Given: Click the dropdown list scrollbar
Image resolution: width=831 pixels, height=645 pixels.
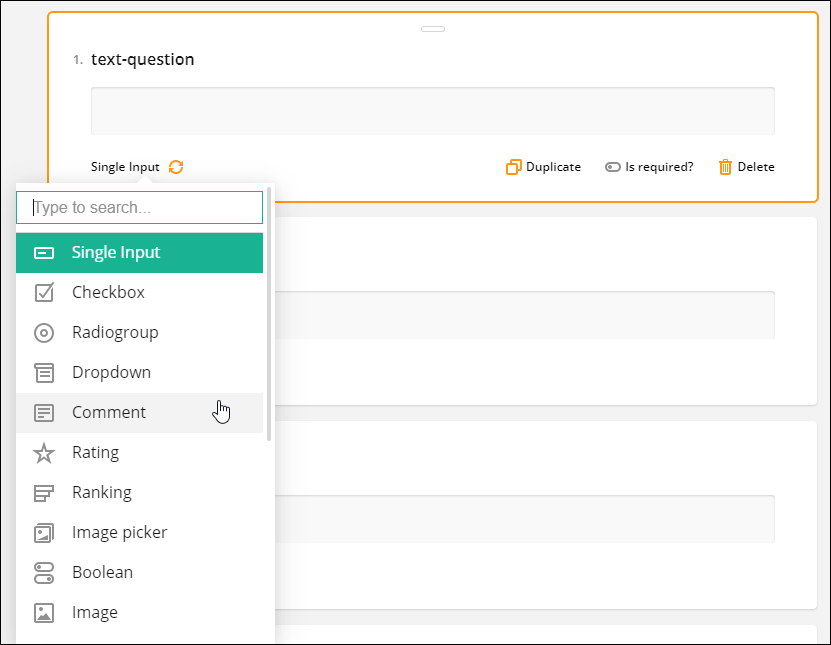Looking at the screenshot, I should tap(269, 314).
